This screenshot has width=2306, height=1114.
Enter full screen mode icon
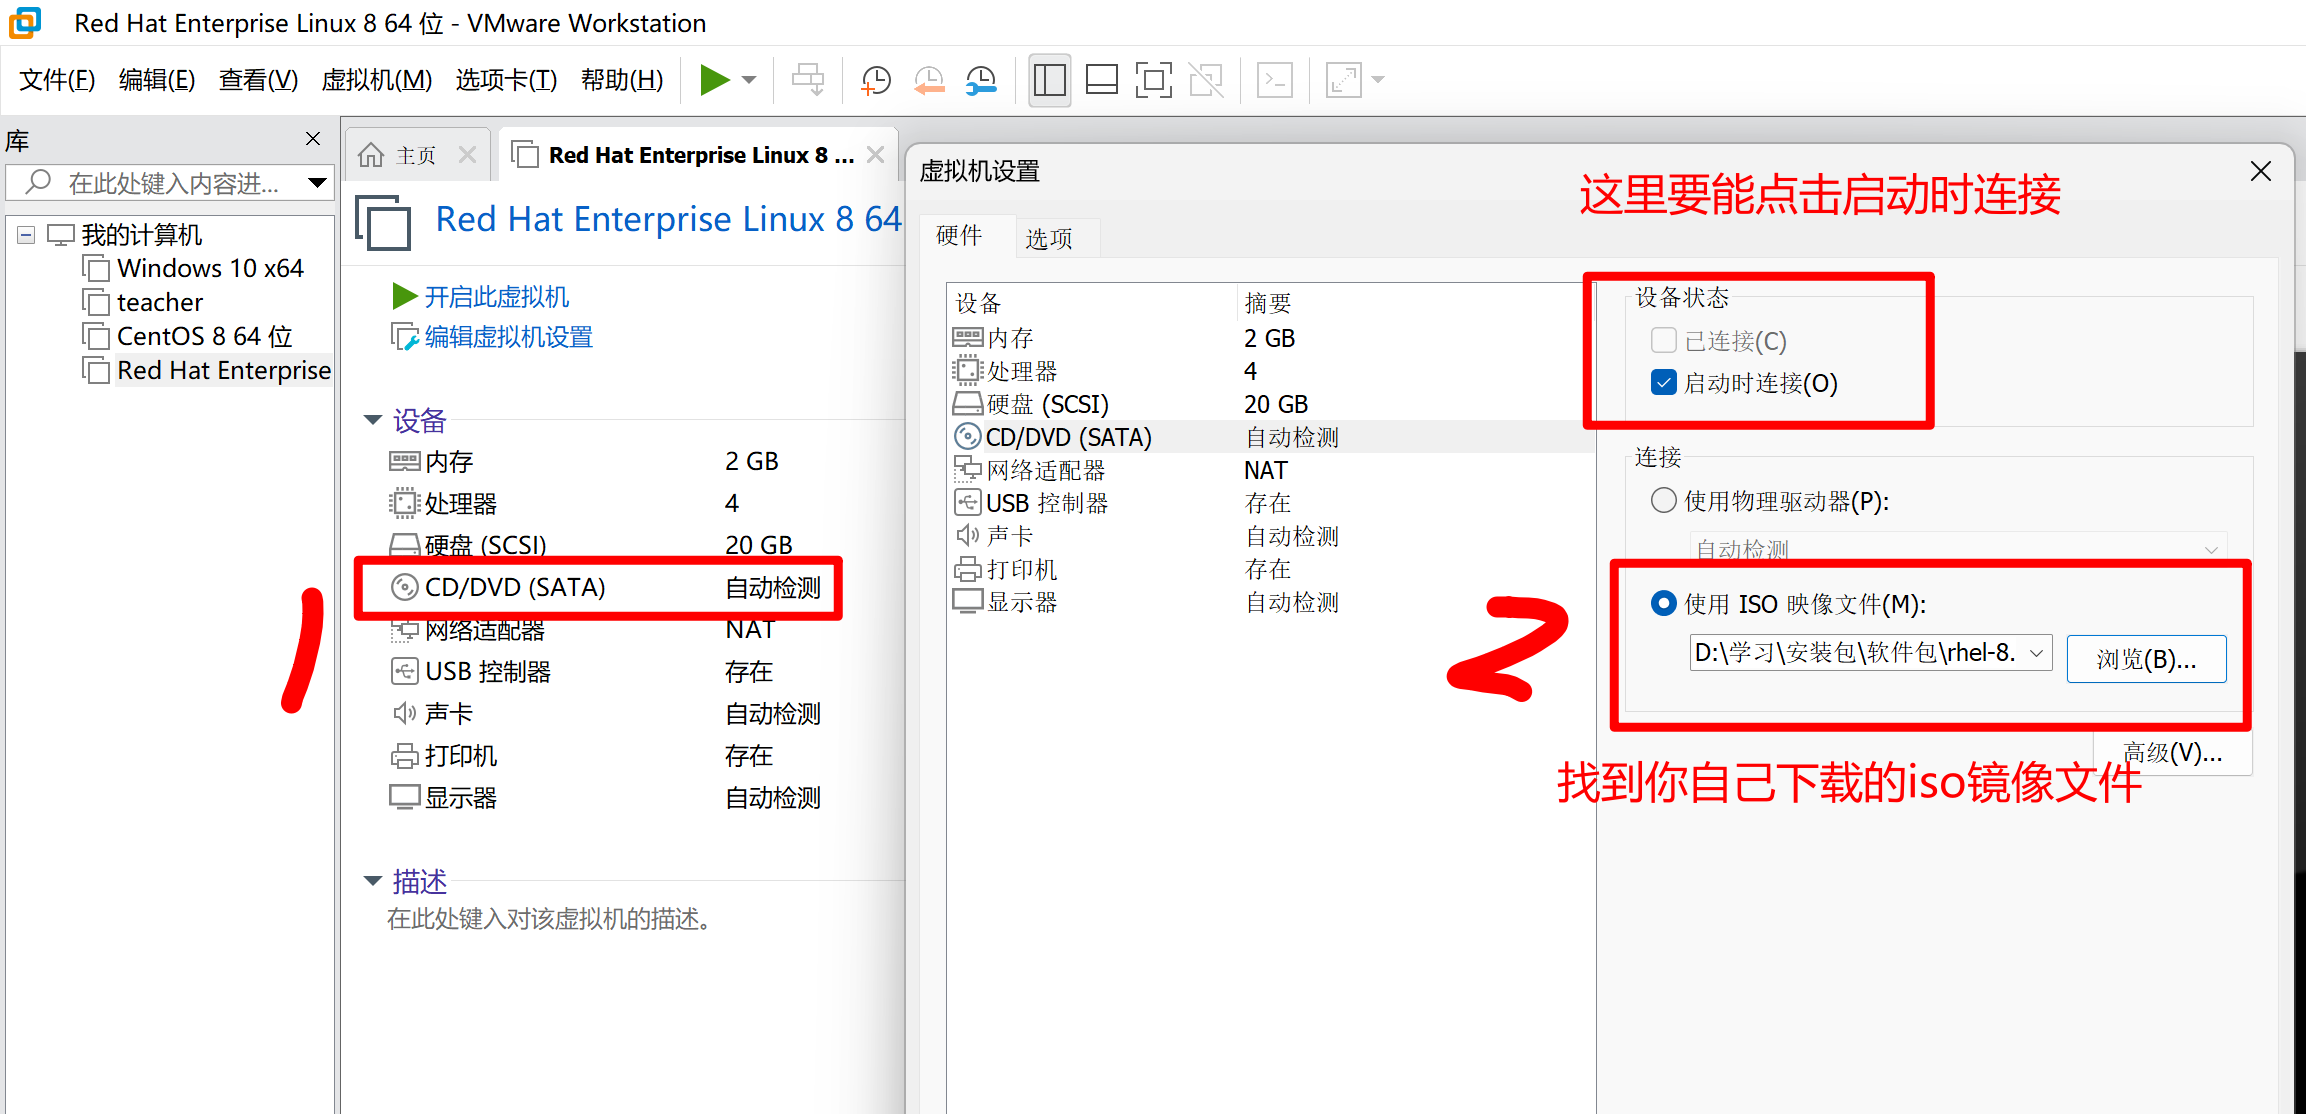click(1153, 80)
